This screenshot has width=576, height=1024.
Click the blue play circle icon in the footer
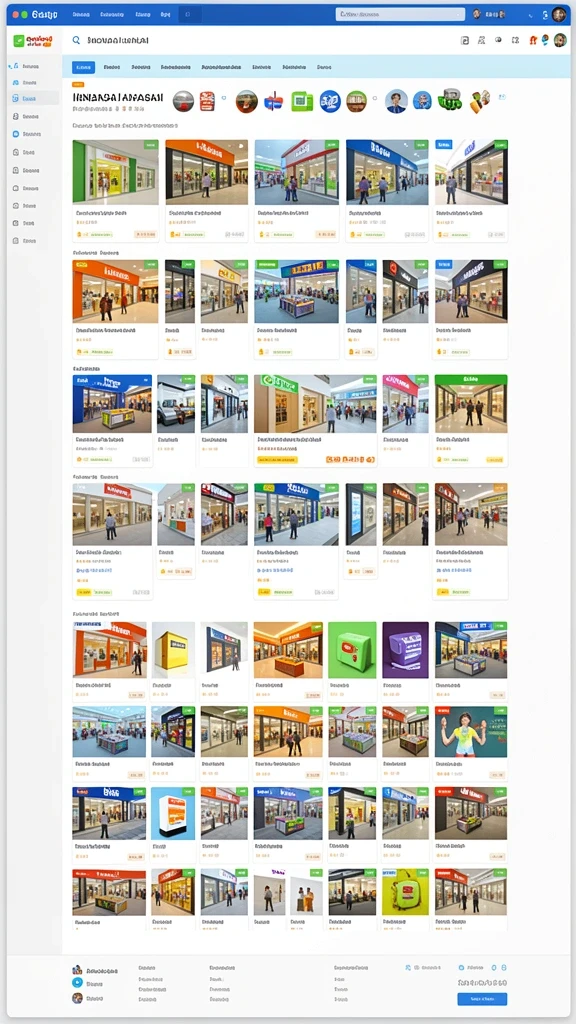pyautogui.click(x=77, y=983)
